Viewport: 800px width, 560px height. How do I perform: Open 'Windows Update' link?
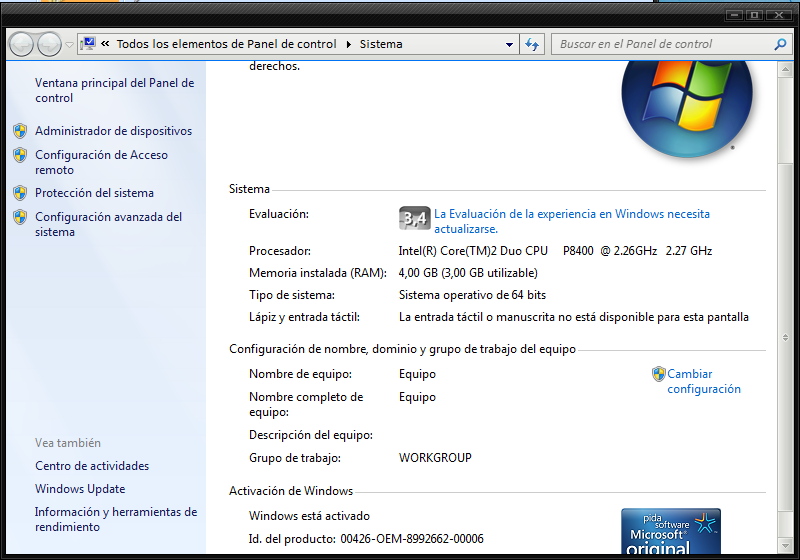click(80, 489)
